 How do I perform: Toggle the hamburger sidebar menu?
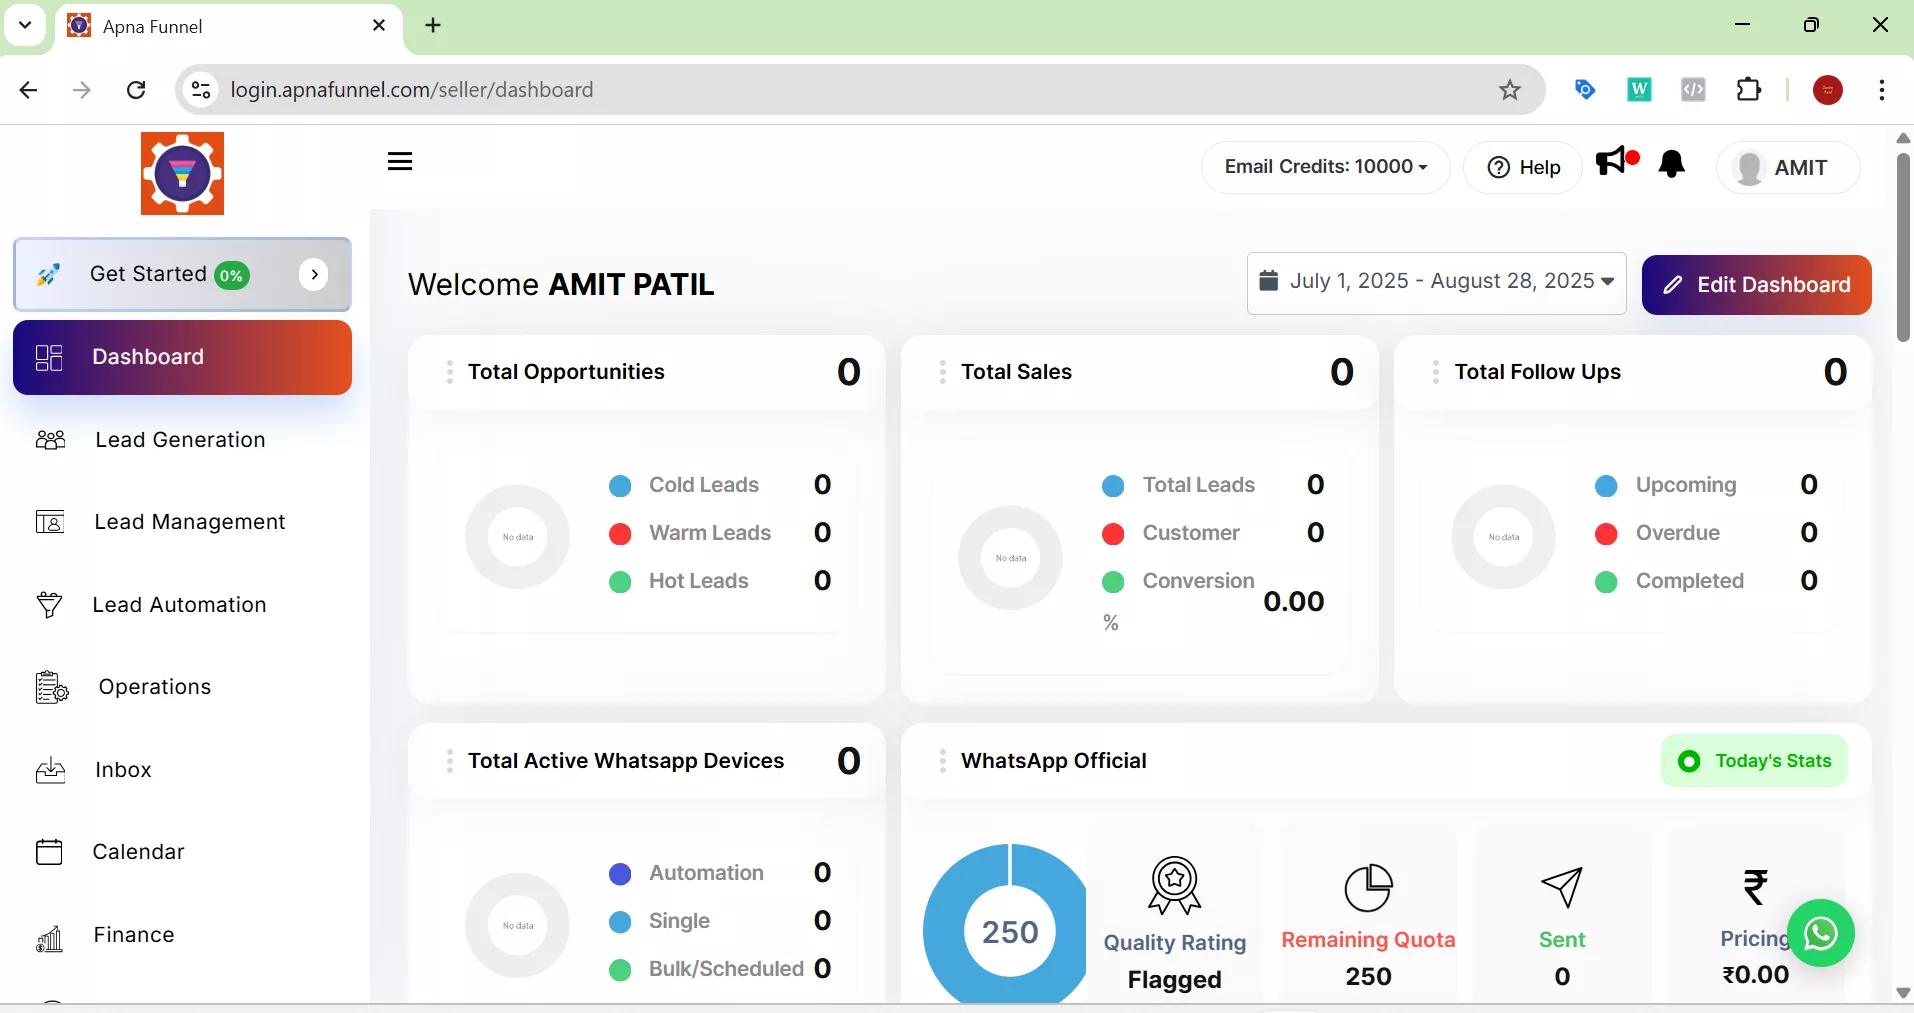[x=400, y=162]
